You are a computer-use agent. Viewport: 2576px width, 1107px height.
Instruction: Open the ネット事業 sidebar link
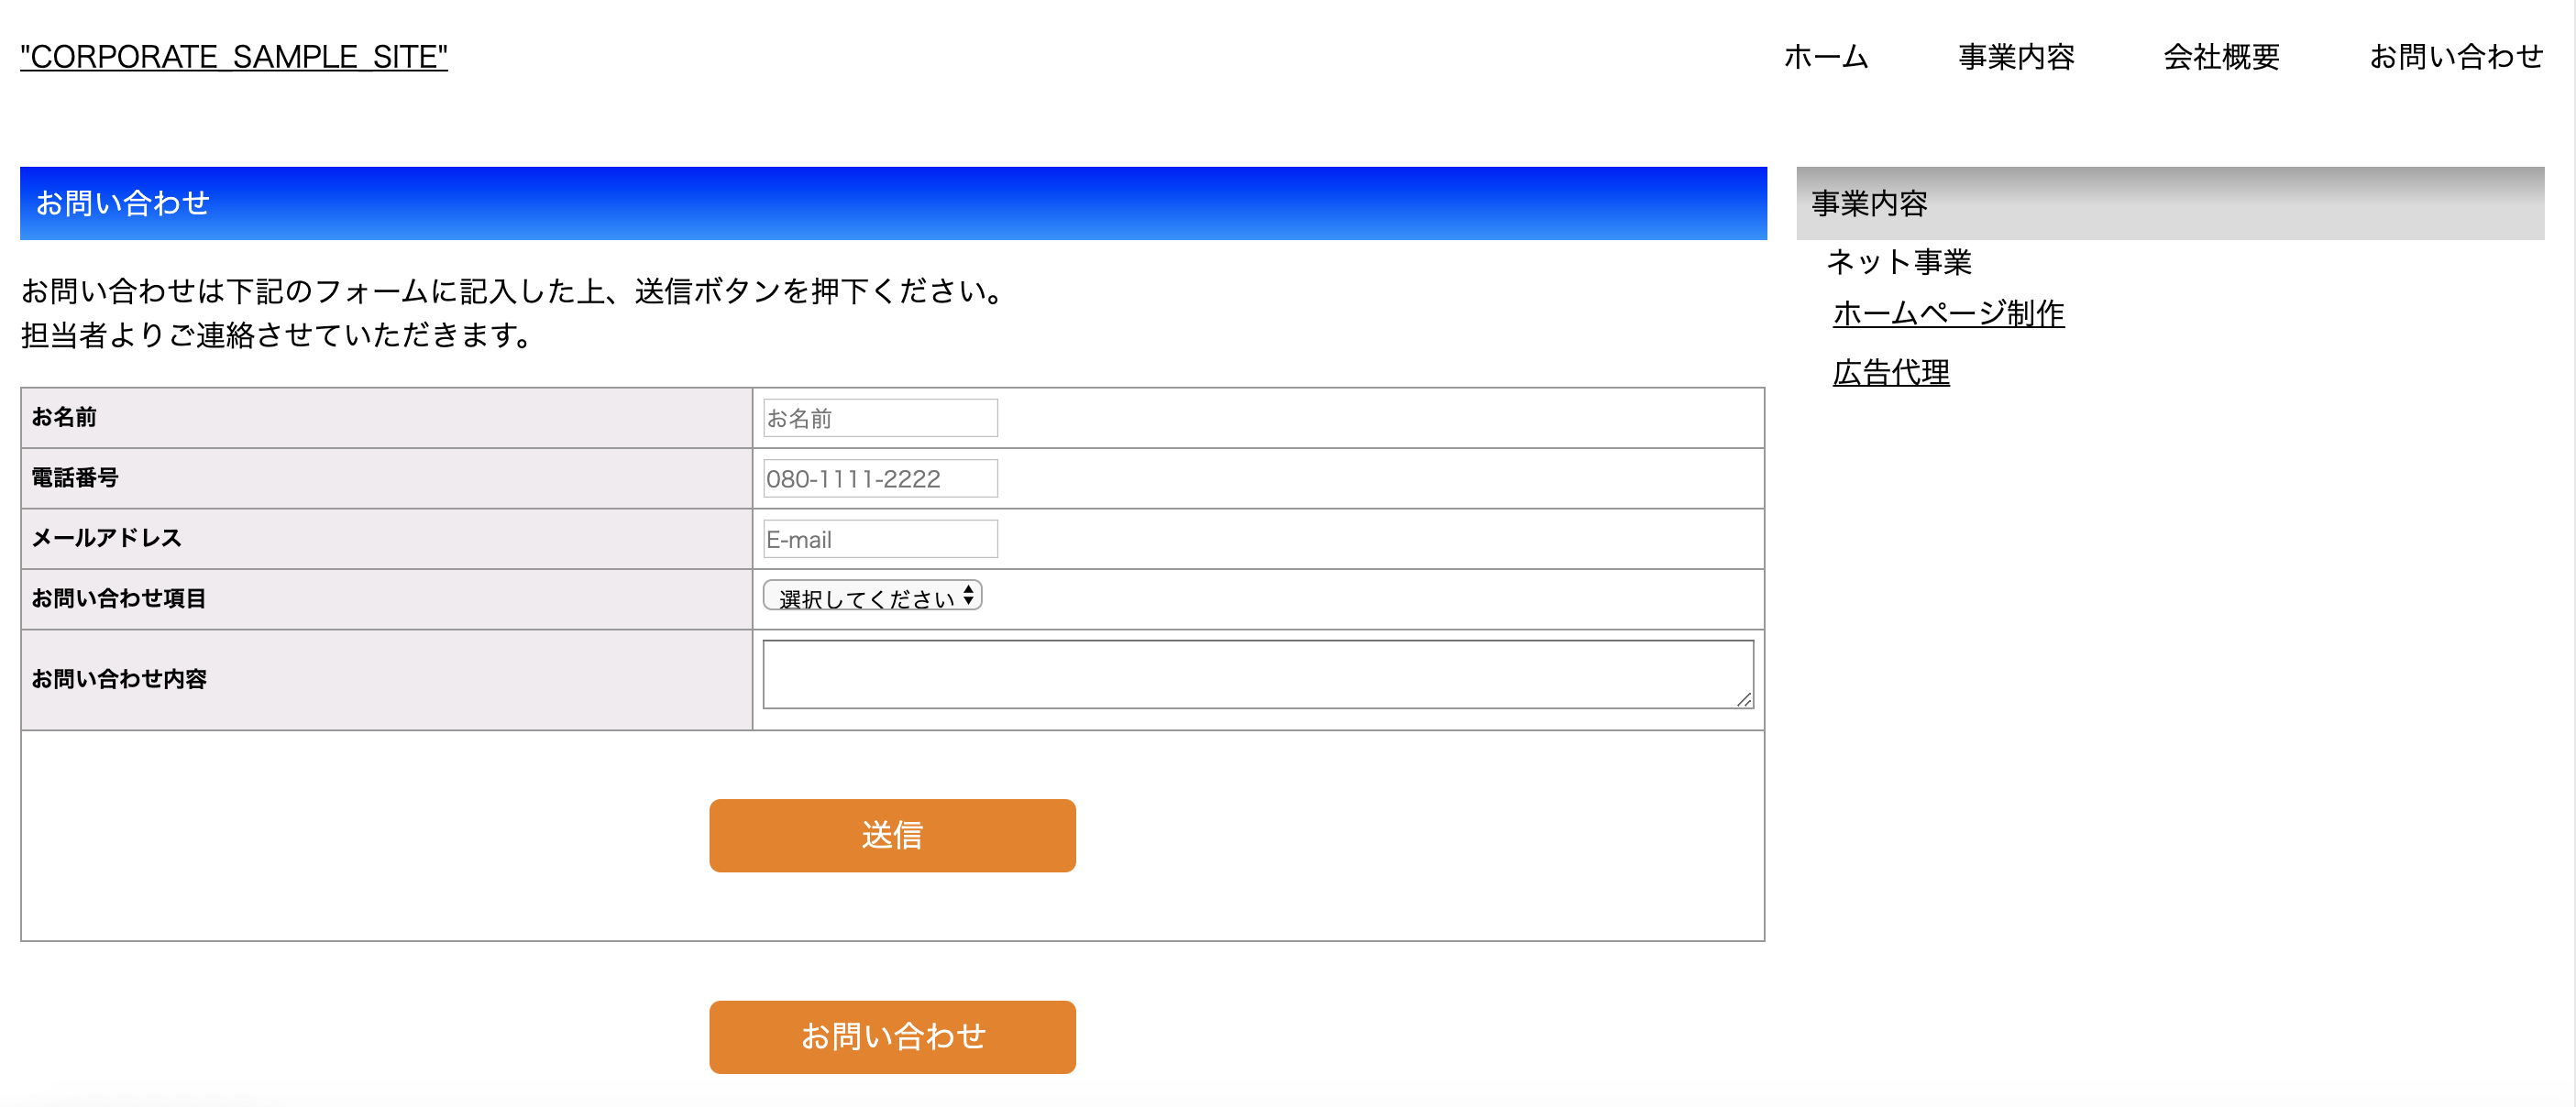pos(1899,262)
